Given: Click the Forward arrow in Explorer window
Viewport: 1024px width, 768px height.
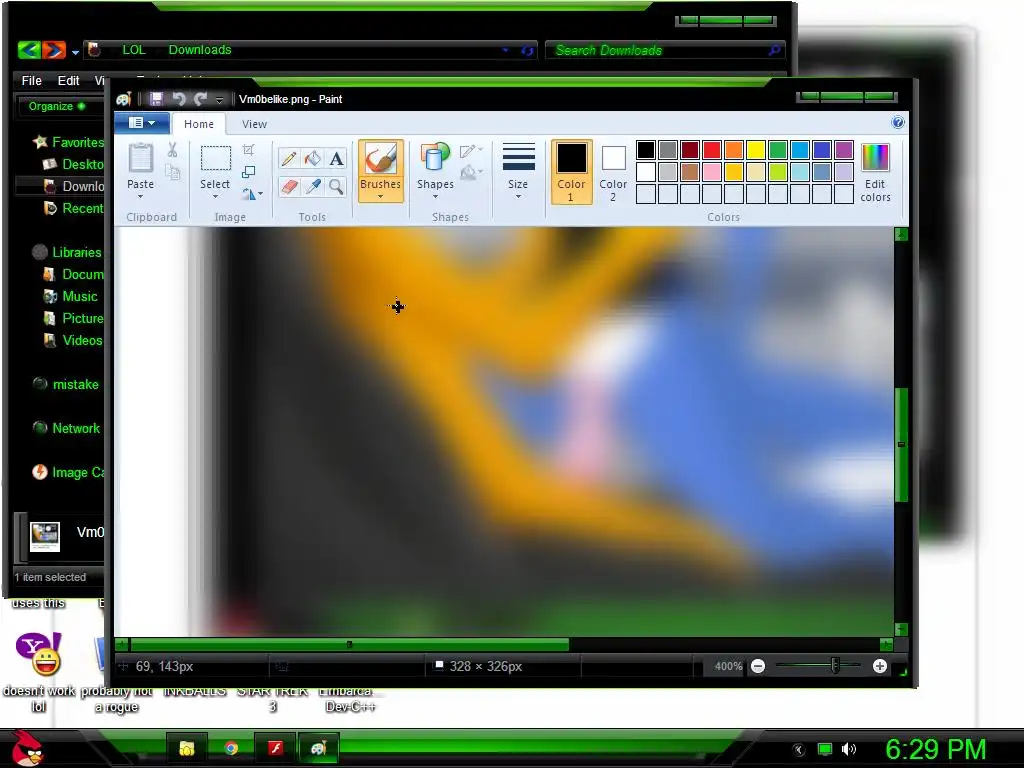Looking at the screenshot, I should coord(54,50).
